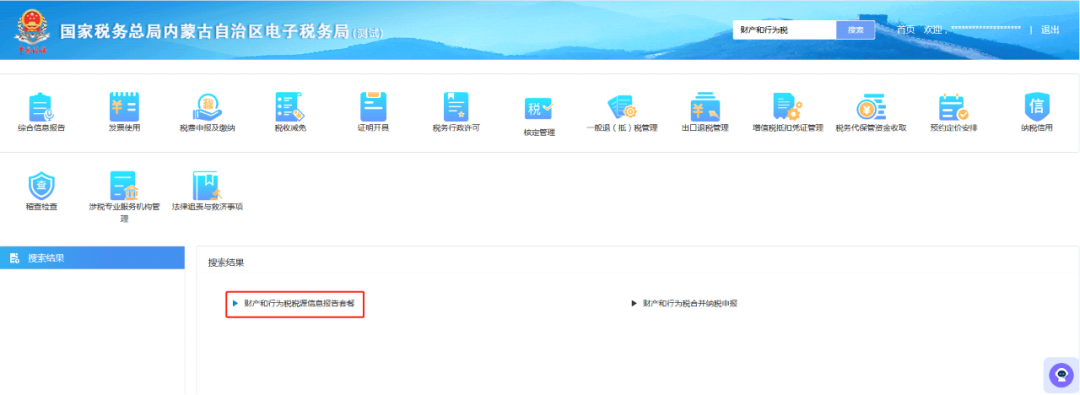1080x395 pixels.
Task: Go to 首页 home link
Action: (x=906, y=30)
